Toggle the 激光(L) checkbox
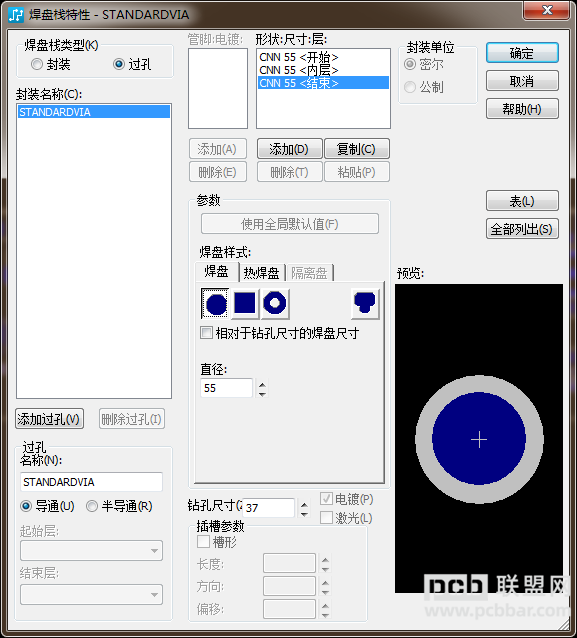This screenshot has width=577, height=638. pos(326,518)
